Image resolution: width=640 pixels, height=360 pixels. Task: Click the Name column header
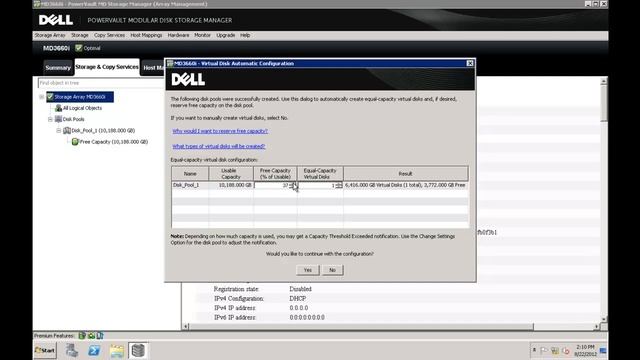tap(190, 173)
